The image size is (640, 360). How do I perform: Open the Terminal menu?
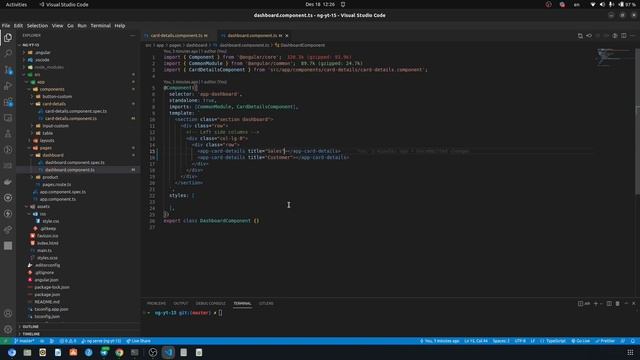click(x=100, y=25)
